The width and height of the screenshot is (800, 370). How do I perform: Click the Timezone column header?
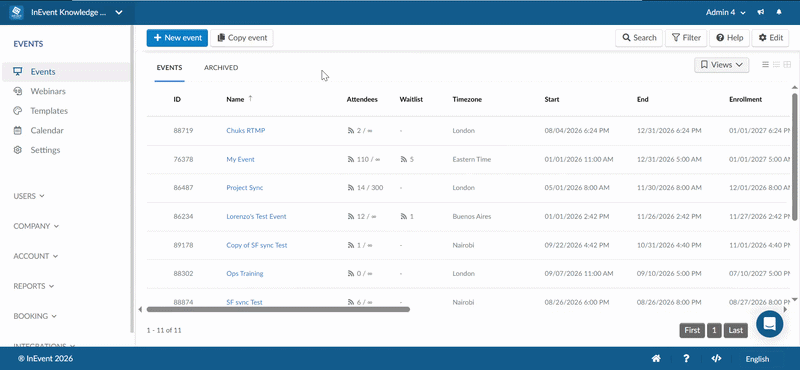[x=467, y=100]
